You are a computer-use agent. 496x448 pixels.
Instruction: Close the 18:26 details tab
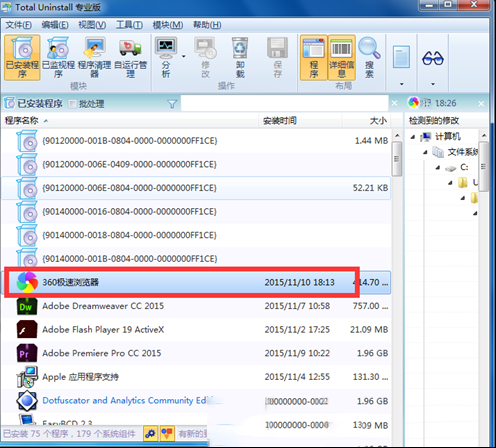click(481, 104)
